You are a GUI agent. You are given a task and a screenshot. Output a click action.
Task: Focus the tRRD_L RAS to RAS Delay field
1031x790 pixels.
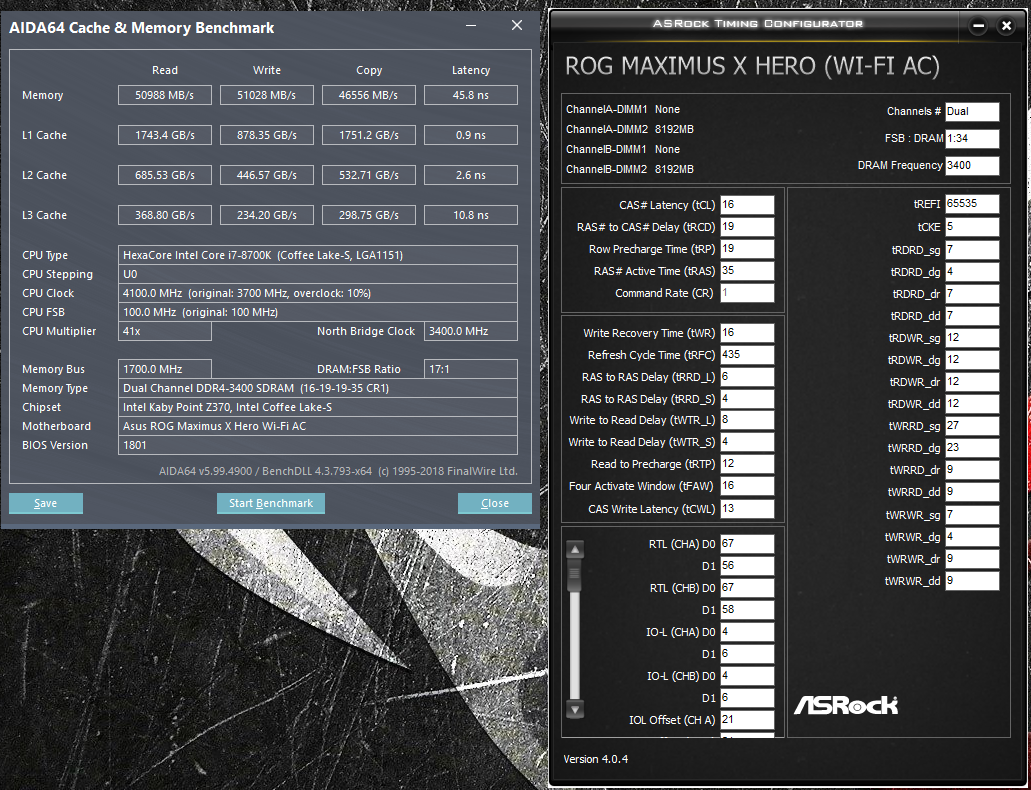[747, 377]
